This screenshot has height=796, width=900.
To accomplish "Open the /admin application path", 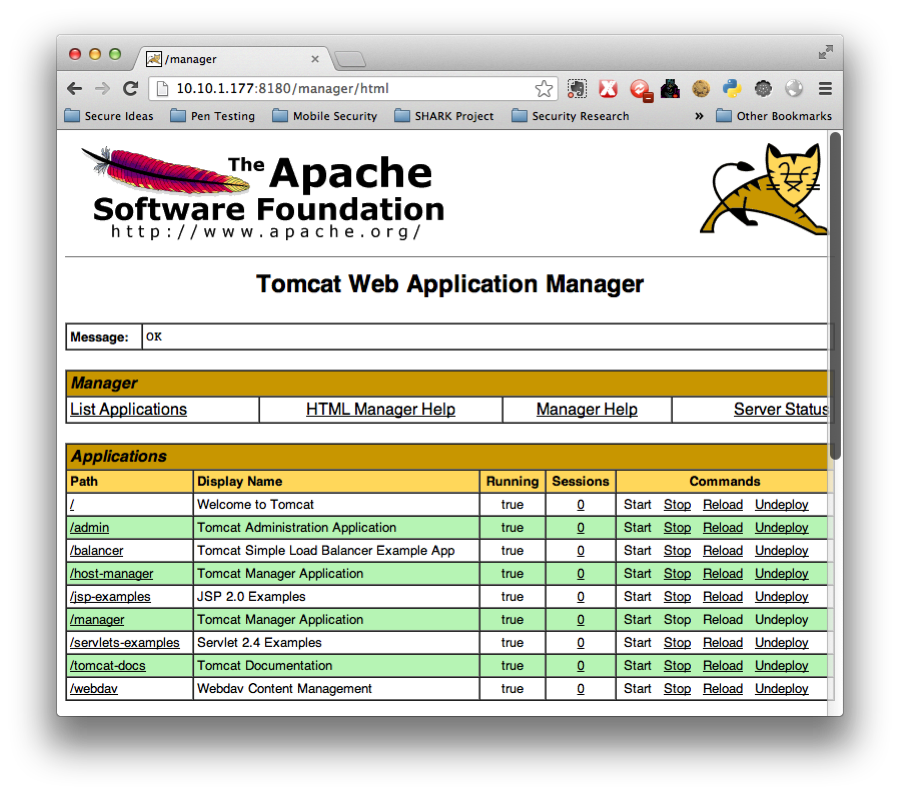I will coord(90,527).
